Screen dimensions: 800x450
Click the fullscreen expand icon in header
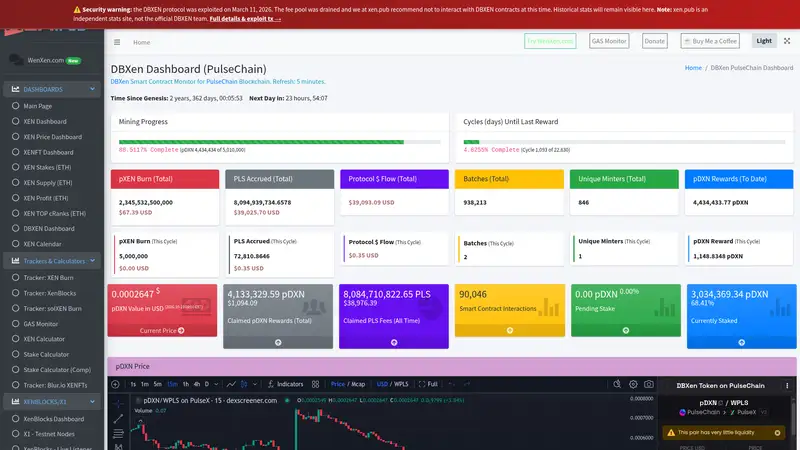click(787, 41)
